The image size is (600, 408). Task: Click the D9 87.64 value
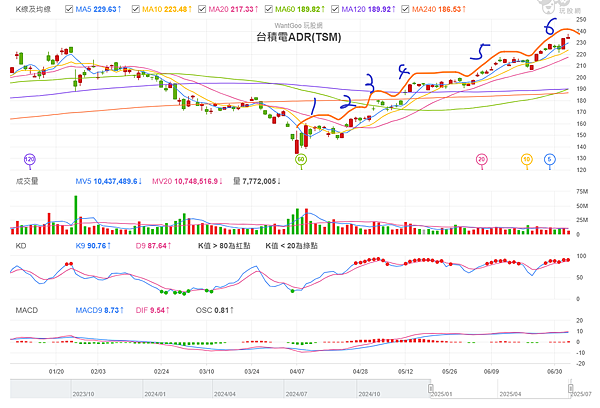pyautogui.click(x=153, y=246)
